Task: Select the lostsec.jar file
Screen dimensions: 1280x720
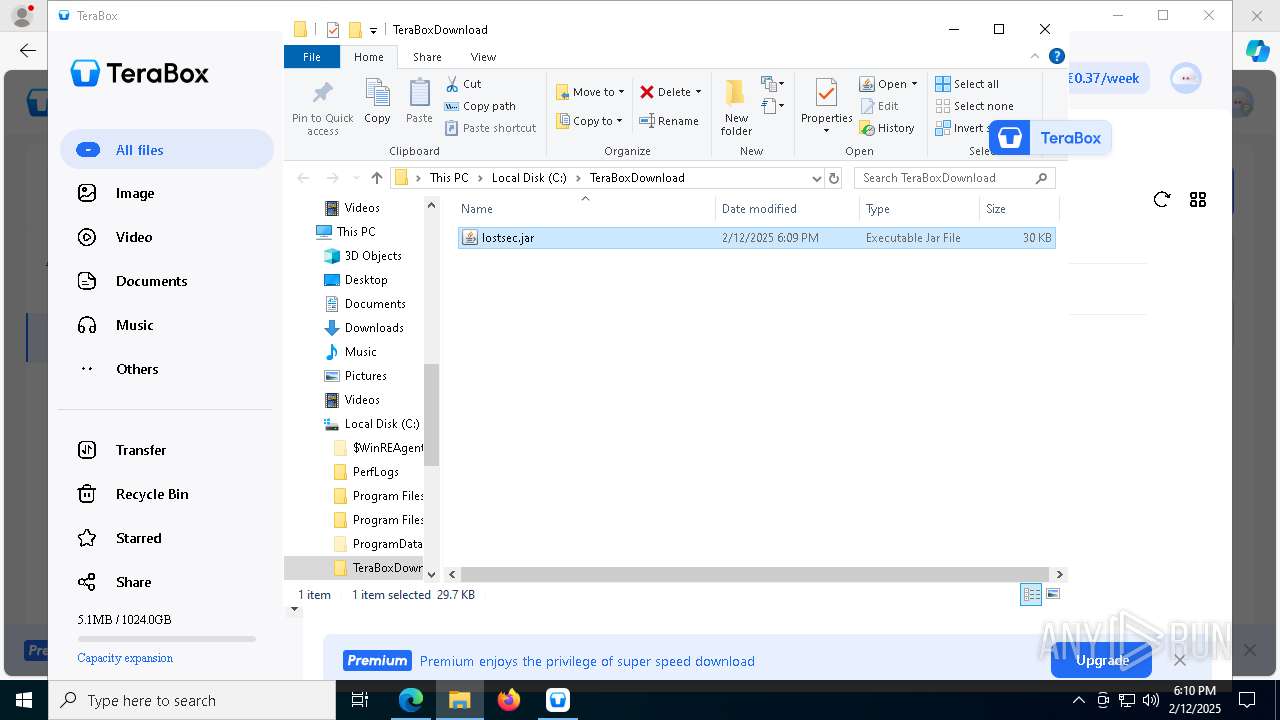Action: pos(756,238)
